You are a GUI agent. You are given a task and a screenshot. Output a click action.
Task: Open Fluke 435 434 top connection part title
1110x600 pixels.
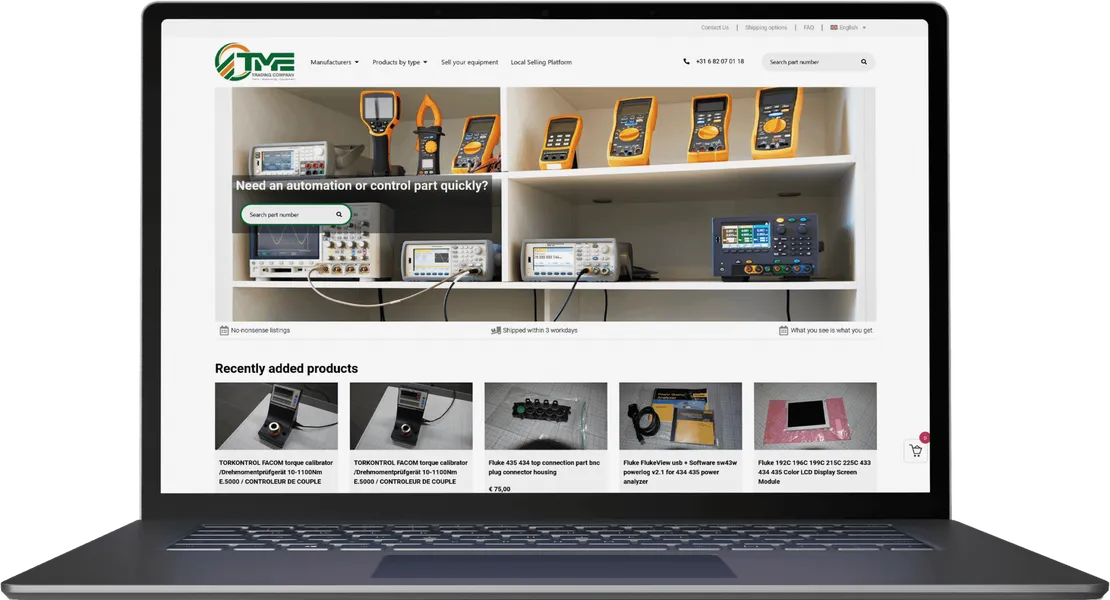[x=544, y=467]
